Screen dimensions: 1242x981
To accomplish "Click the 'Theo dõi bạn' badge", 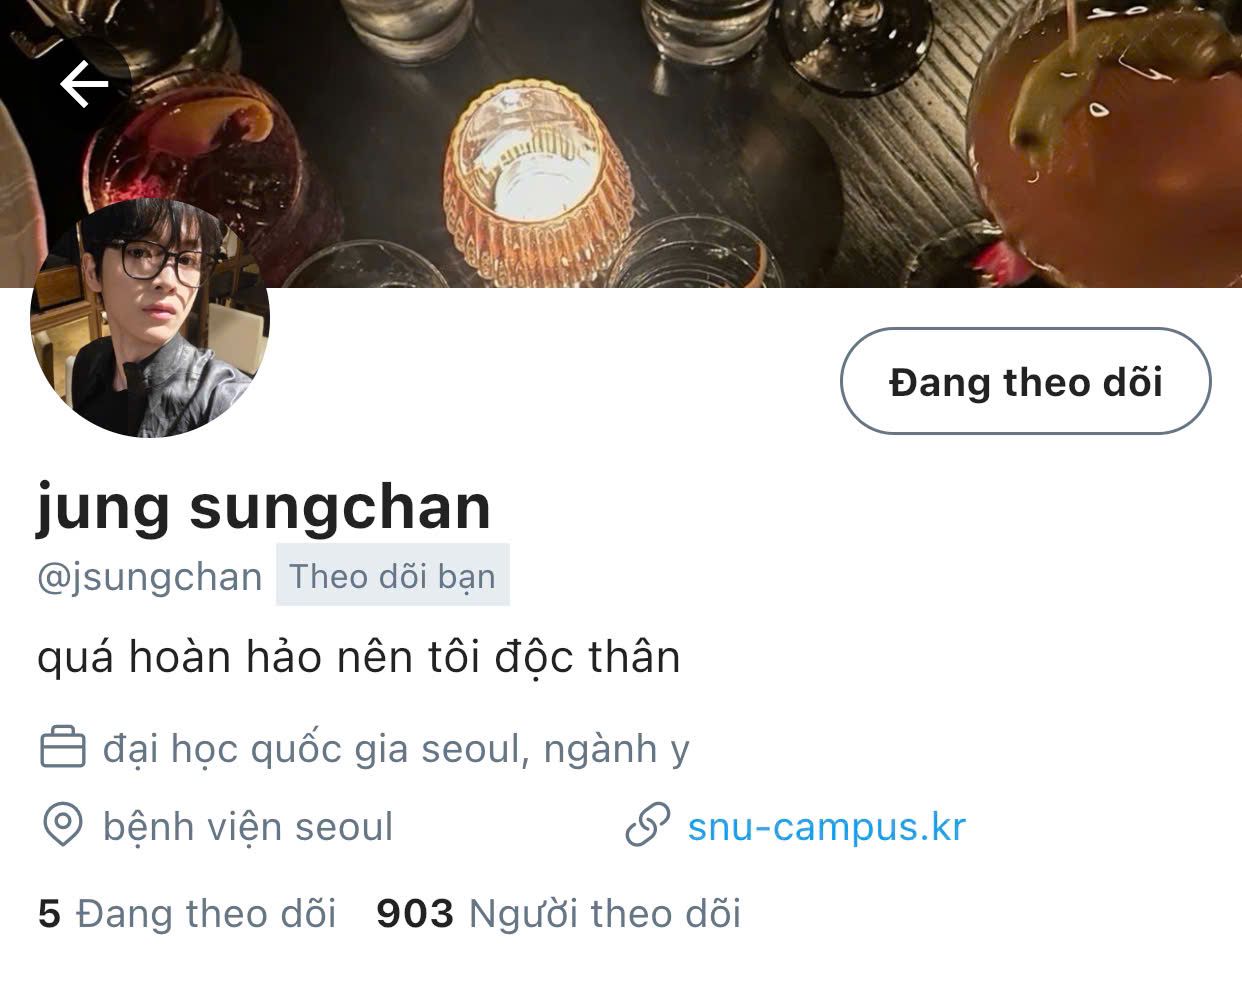I will coord(393,576).
